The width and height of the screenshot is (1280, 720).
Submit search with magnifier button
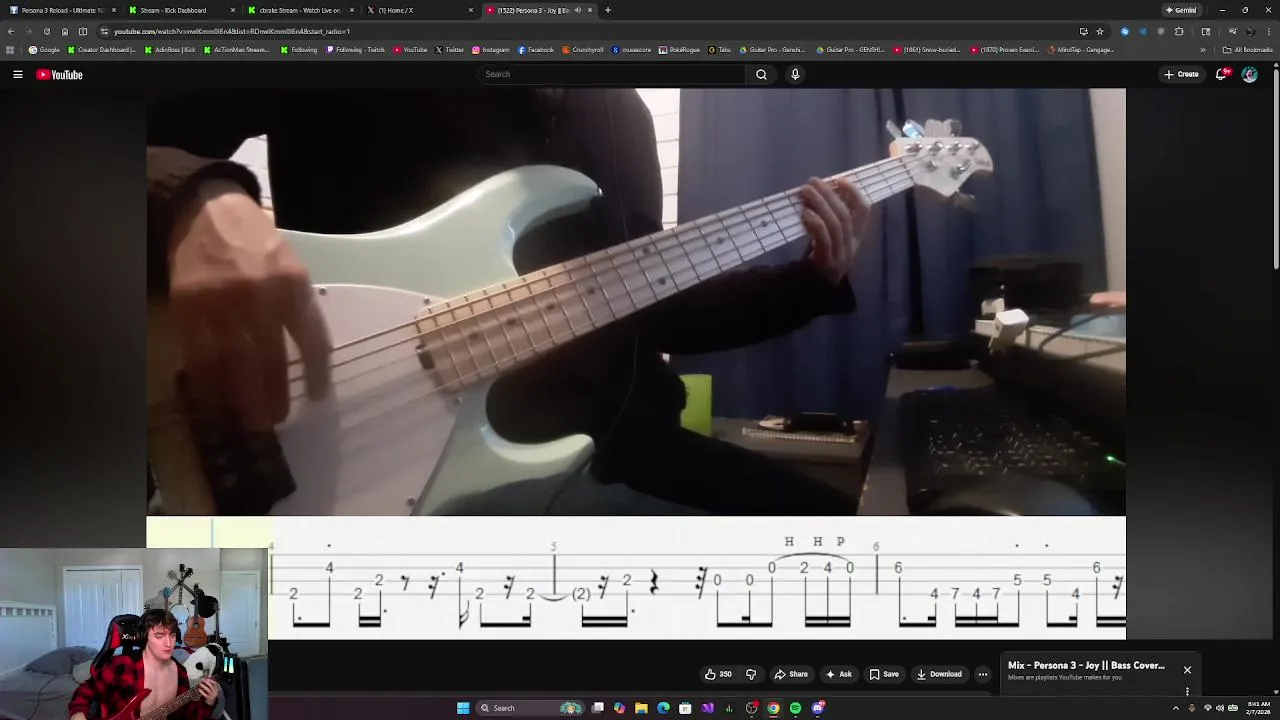[x=761, y=74]
